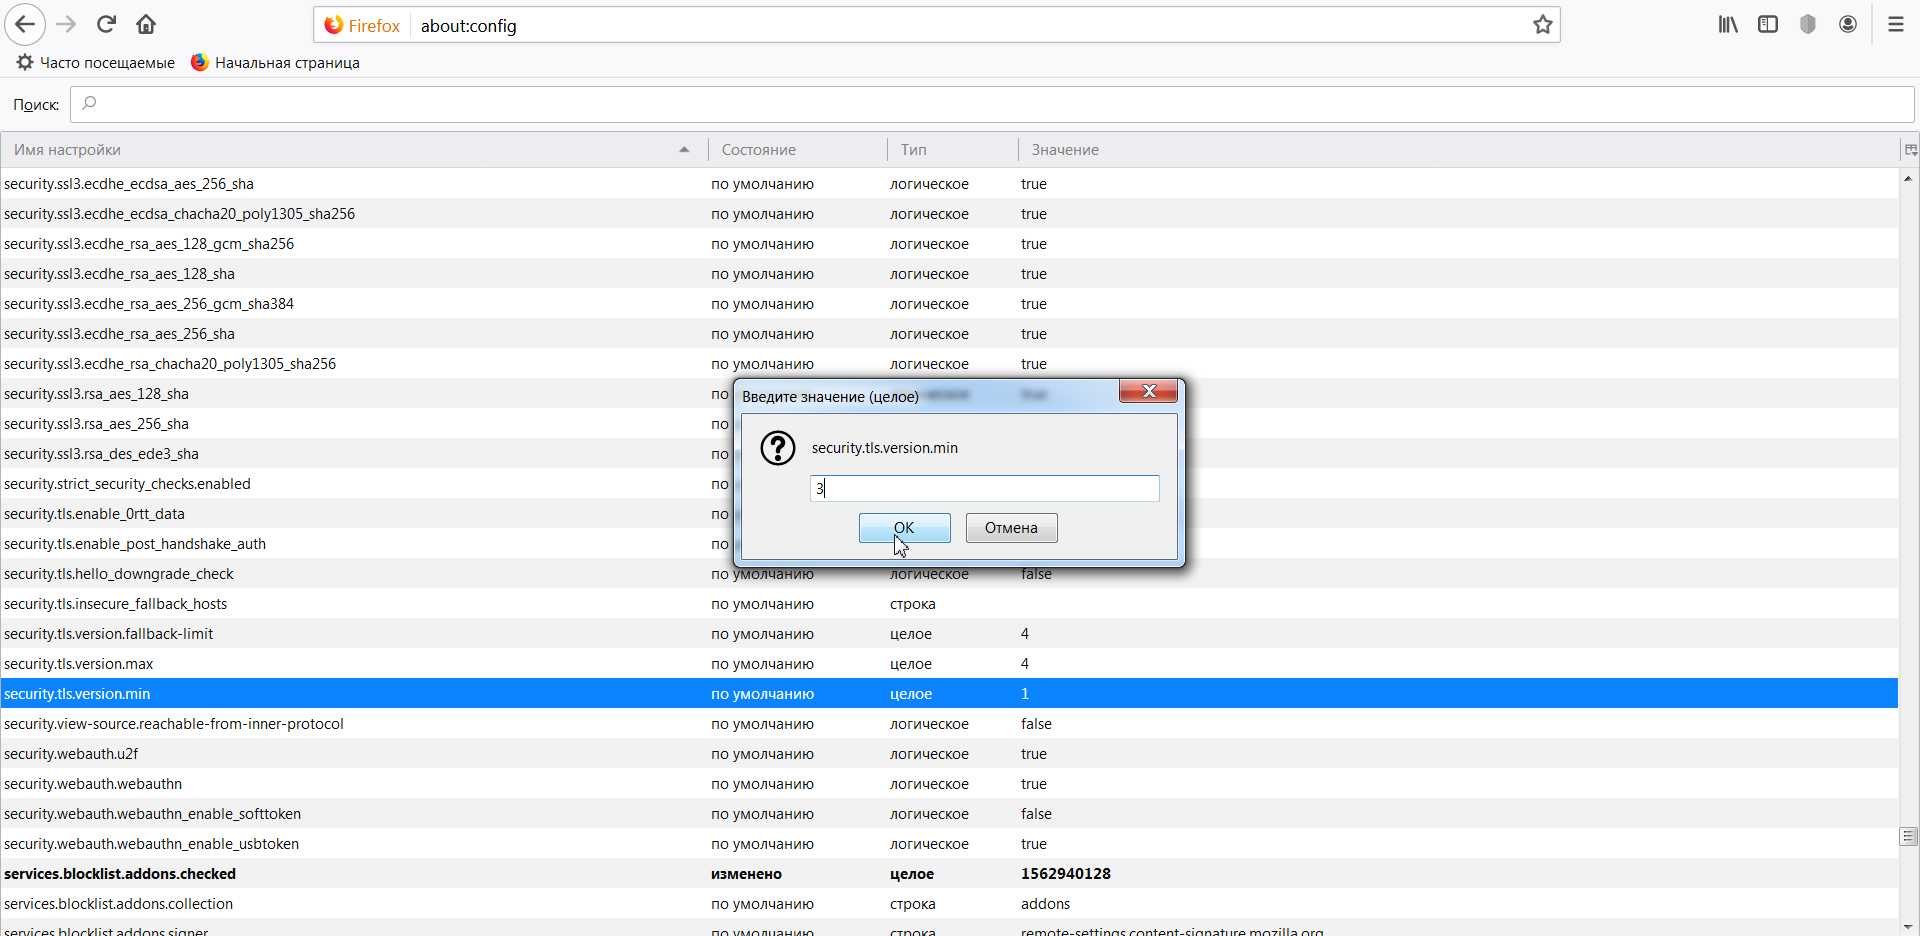Close the integer value dialog with X

point(1148,392)
